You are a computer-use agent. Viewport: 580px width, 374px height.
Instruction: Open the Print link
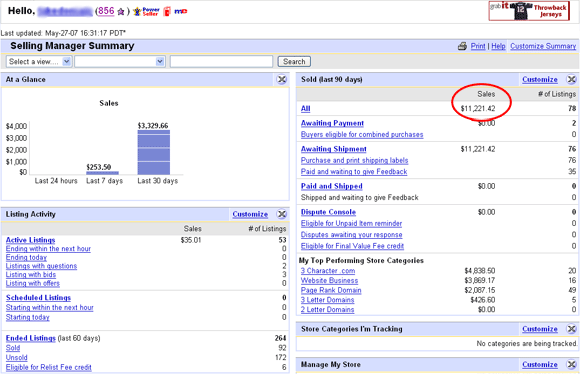pos(478,46)
